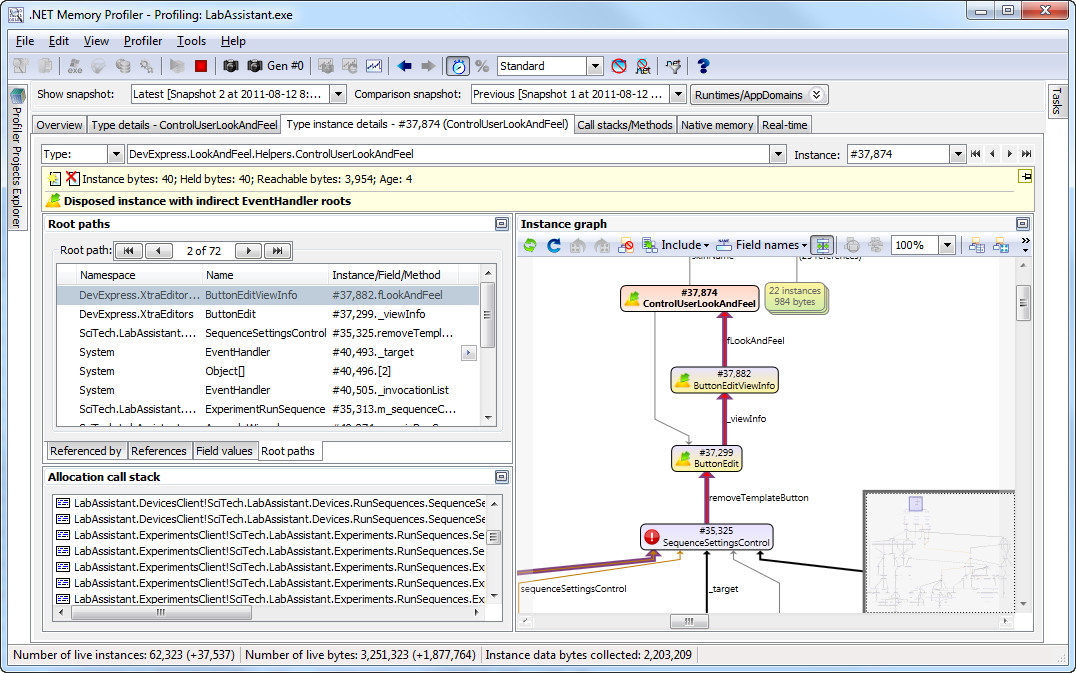This screenshot has height=673, width=1076.
Task: Maximize the Instance graph panel
Action: click(1022, 224)
